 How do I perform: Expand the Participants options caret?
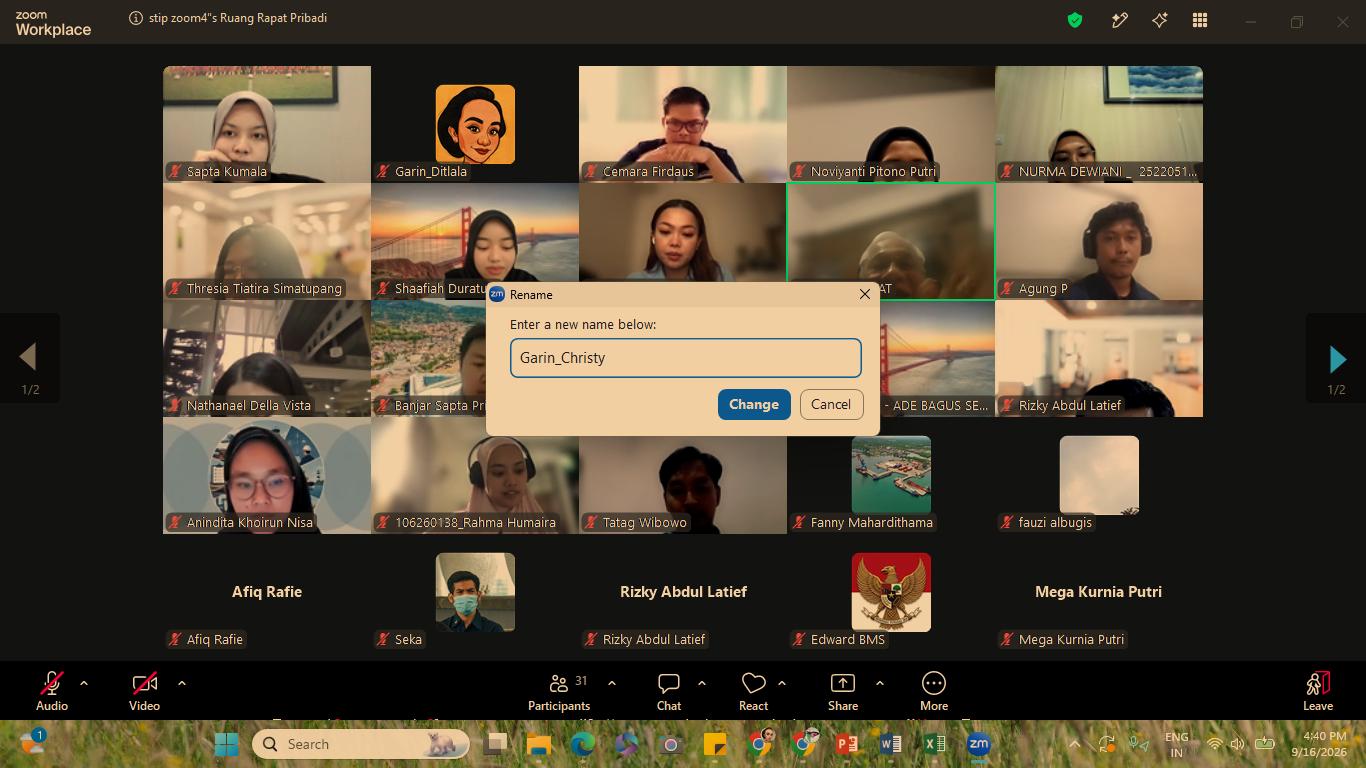pyautogui.click(x=612, y=683)
